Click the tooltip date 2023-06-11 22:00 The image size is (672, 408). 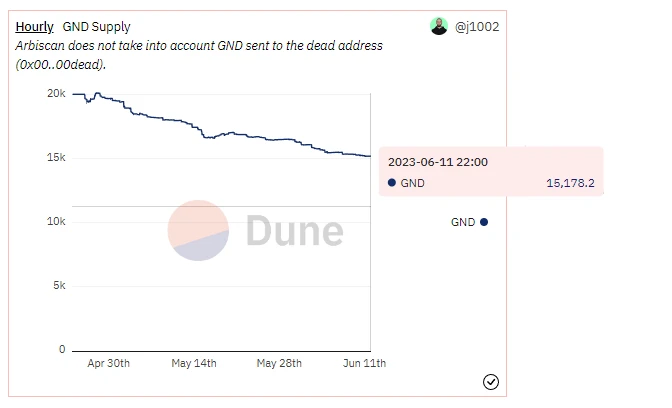[x=438, y=162]
